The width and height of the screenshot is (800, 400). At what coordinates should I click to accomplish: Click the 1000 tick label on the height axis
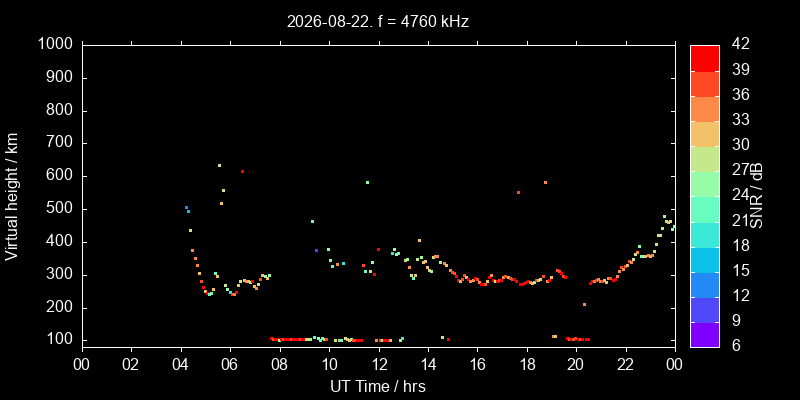[x=56, y=44]
